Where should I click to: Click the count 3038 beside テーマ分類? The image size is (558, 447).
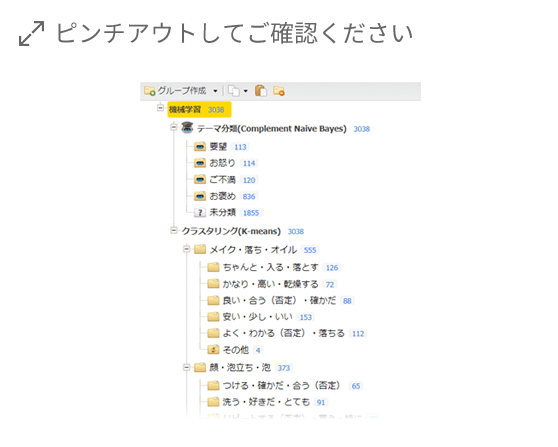click(x=362, y=129)
